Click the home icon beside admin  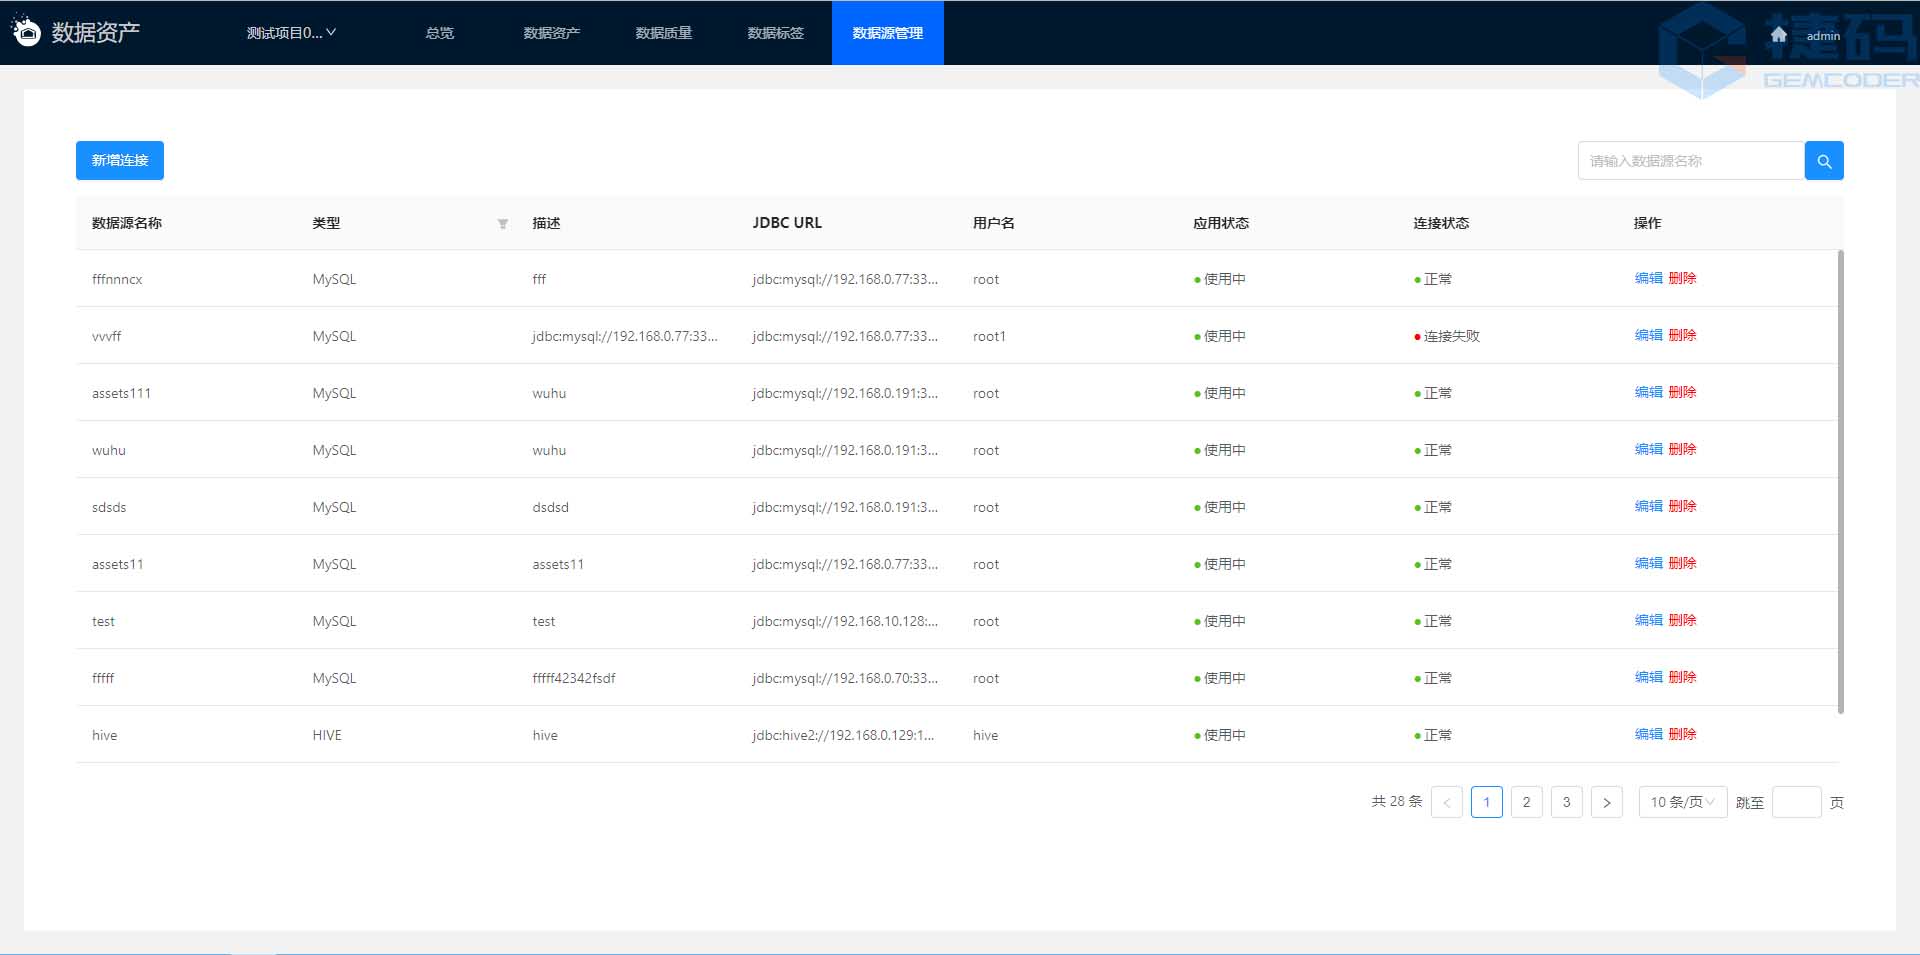click(1778, 35)
